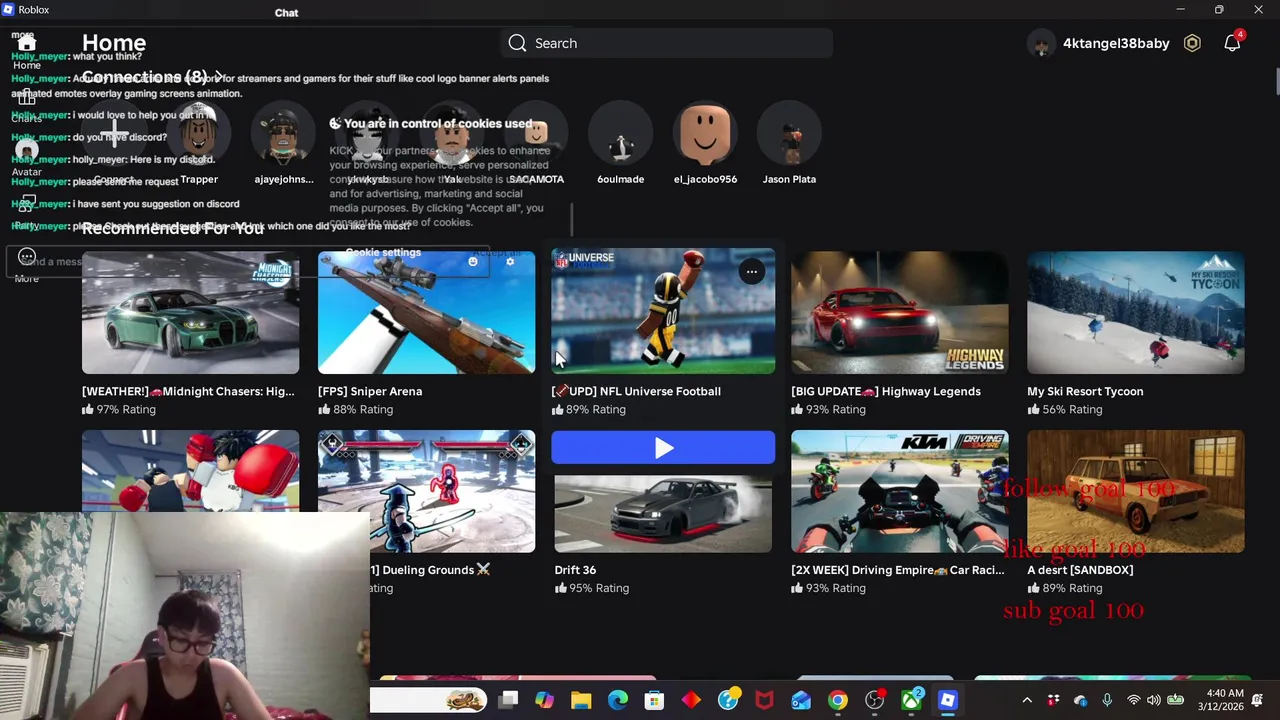Open Copilot from the taskbar
Image resolution: width=1280 pixels, height=720 pixels.
(544, 700)
